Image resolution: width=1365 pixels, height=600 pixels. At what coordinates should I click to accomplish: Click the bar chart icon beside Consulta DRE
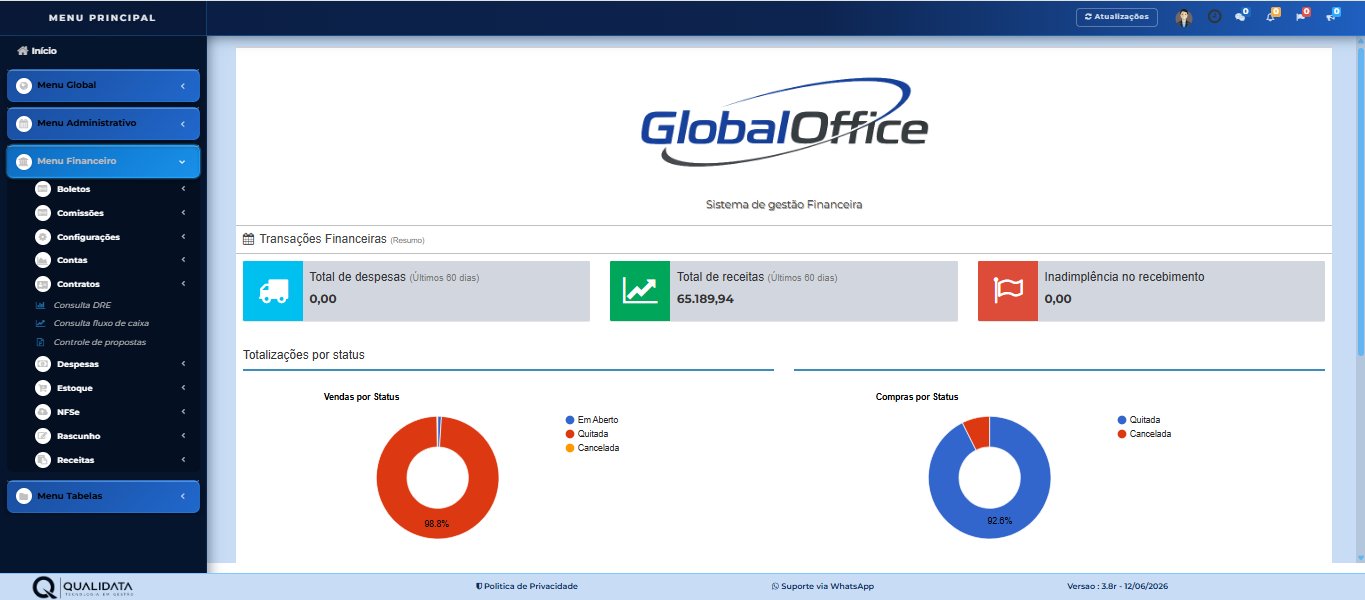pyautogui.click(x=40, y=305)
